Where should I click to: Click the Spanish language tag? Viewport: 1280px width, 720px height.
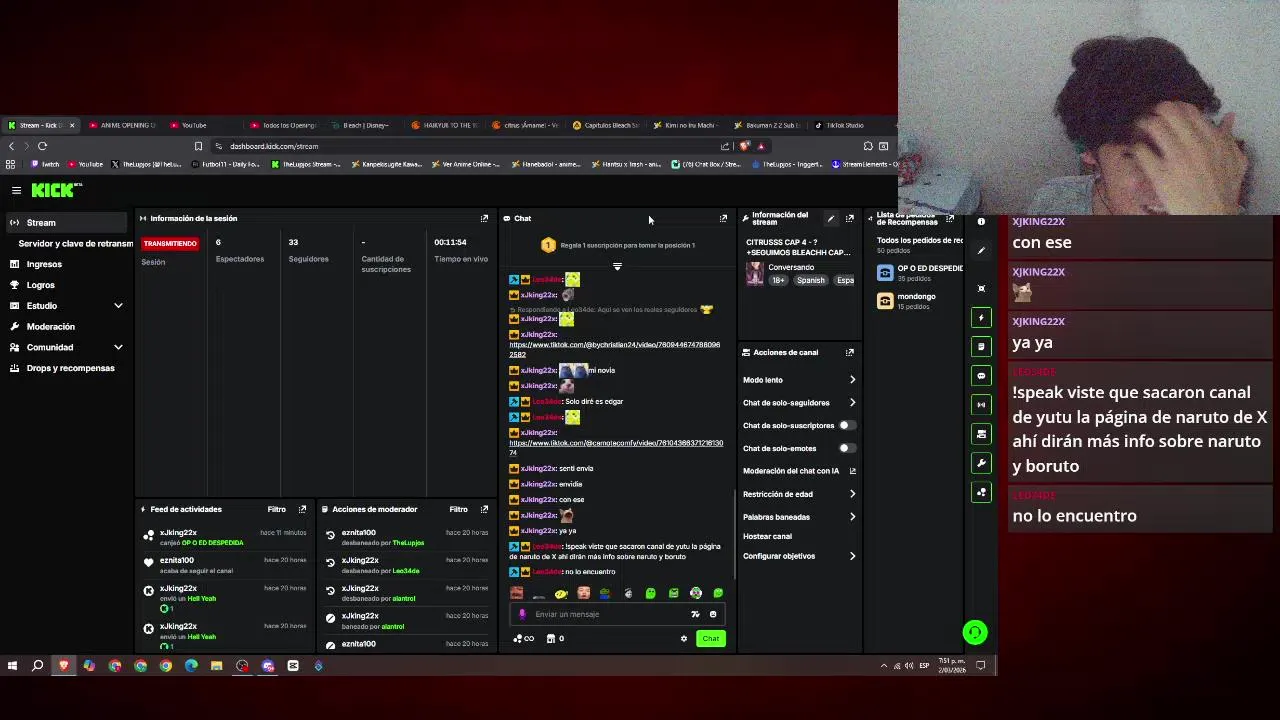coord(811,280)
